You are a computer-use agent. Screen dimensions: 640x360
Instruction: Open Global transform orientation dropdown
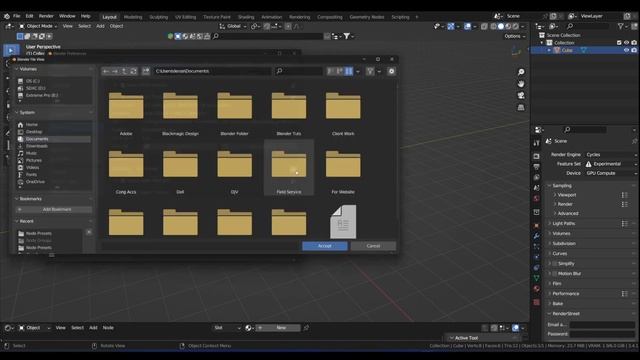[233, 26]
